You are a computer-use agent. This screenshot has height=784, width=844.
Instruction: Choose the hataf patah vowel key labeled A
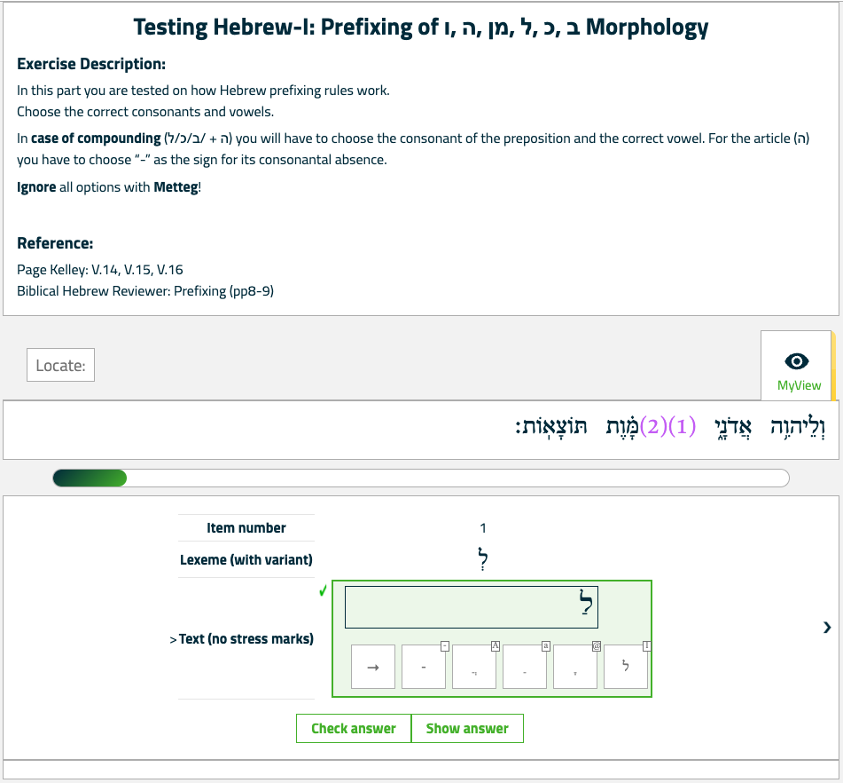pos(474,667)
